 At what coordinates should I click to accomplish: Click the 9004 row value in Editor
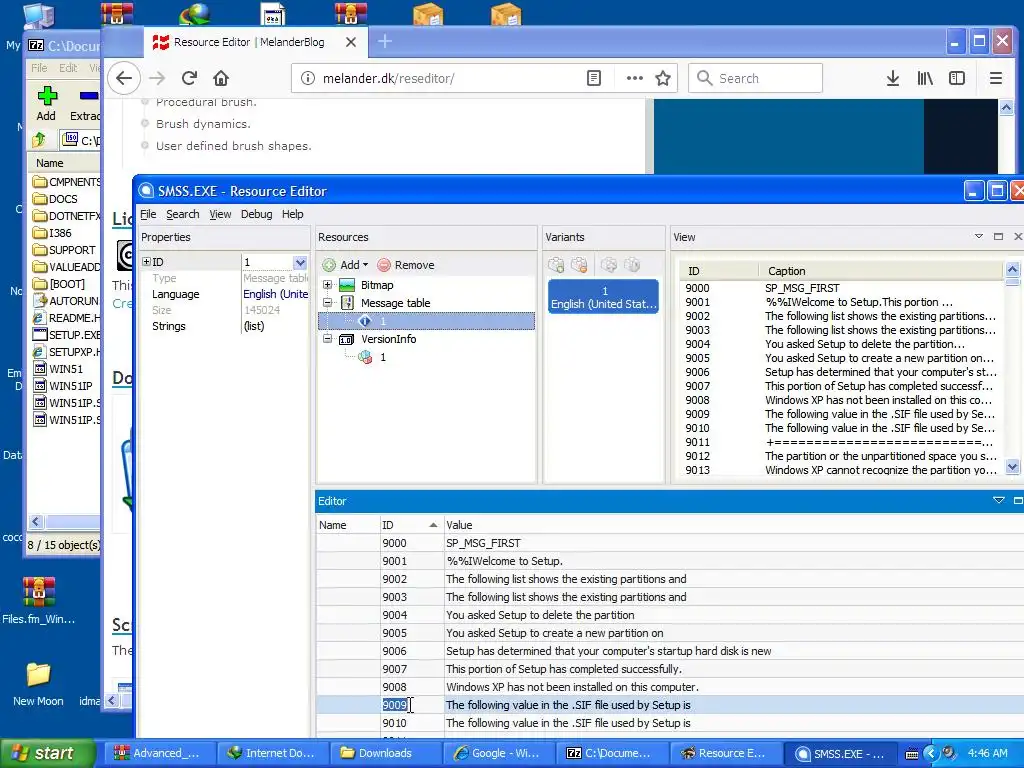[x=540, y=615]
